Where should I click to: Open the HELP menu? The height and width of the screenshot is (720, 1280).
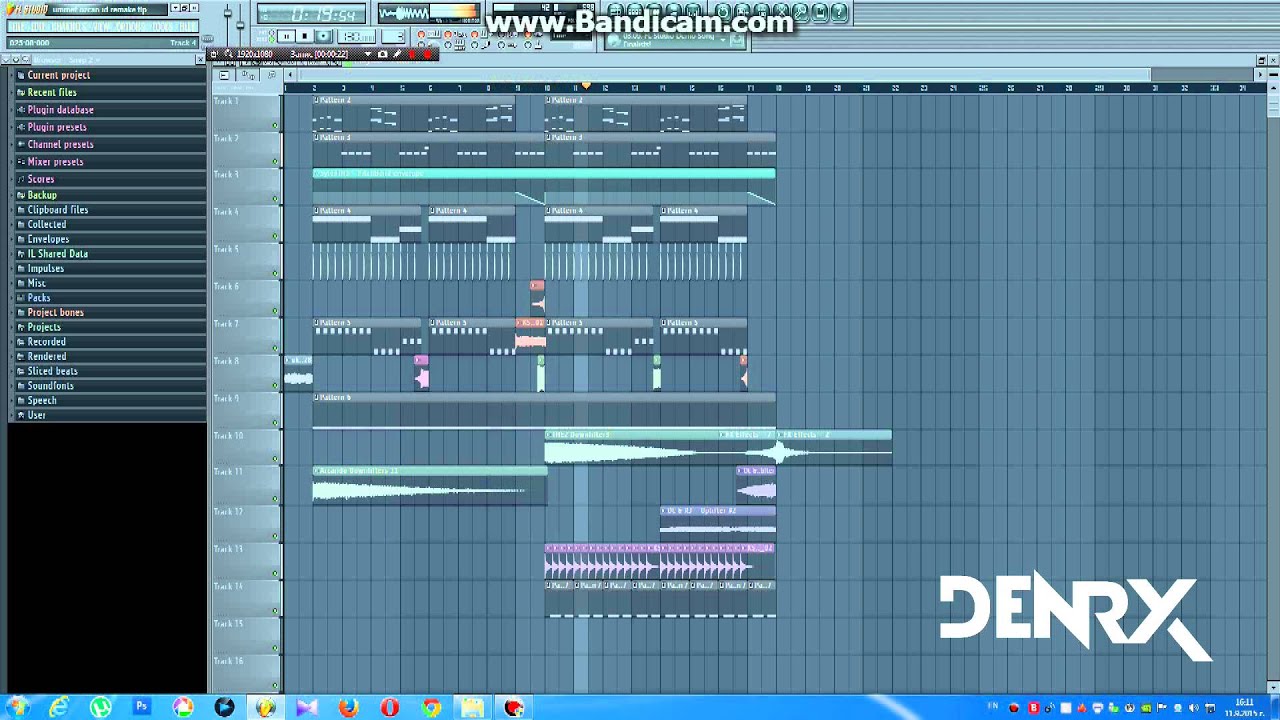click(187, 26)
